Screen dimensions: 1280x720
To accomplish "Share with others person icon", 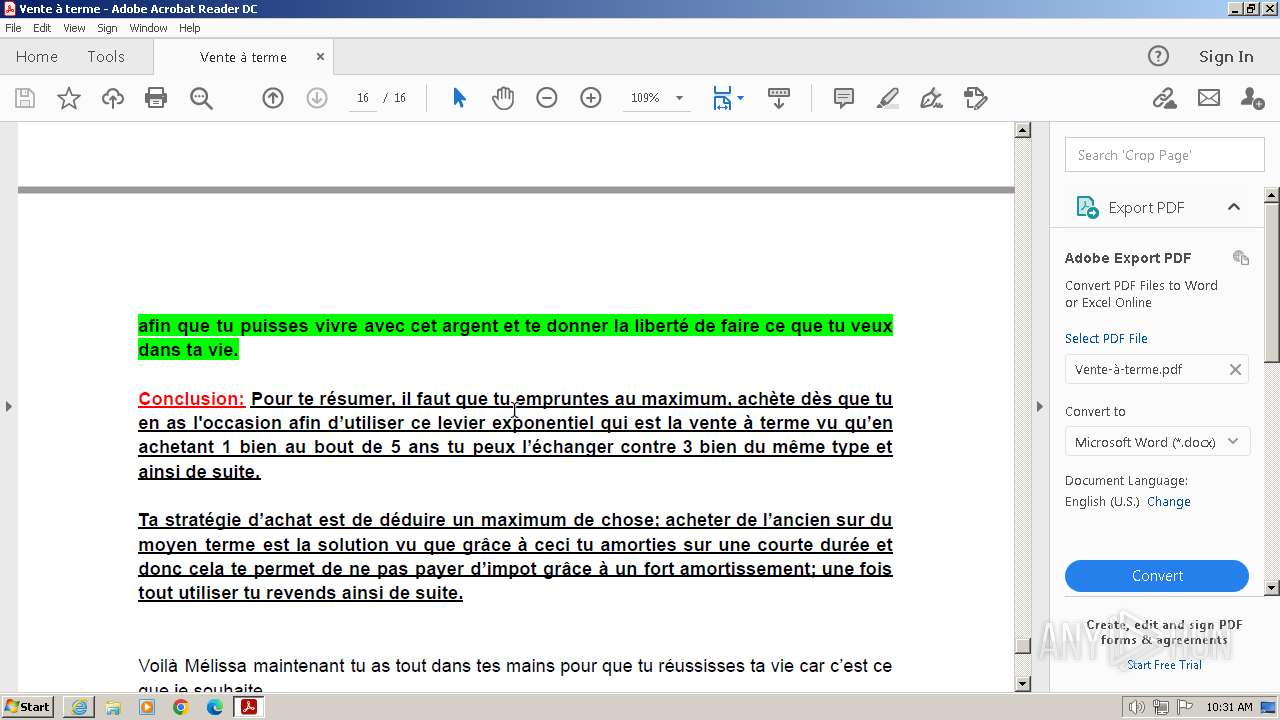I will [x=1252, y=98].
